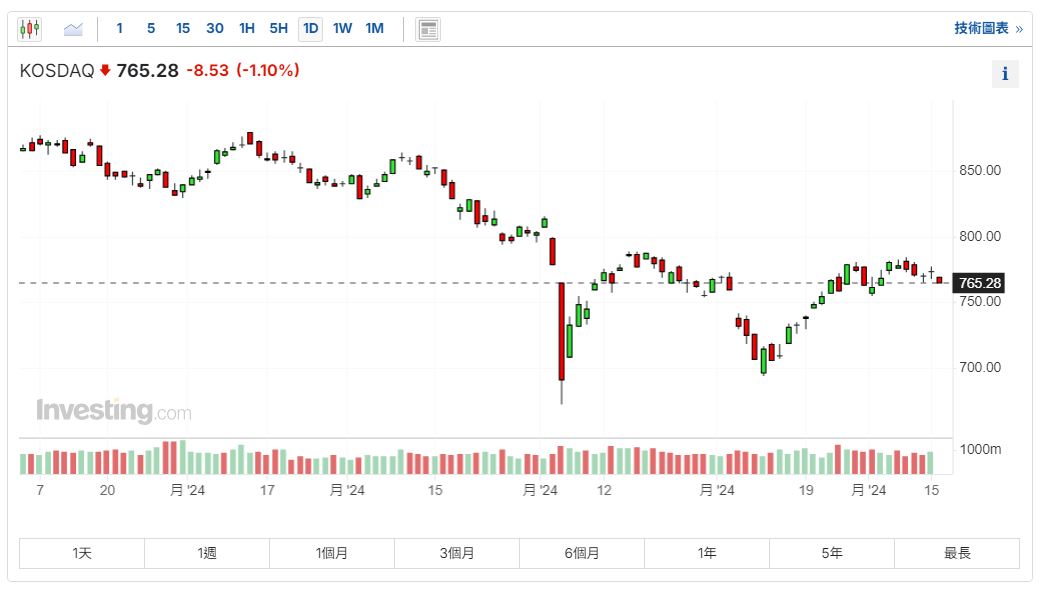This screenshot has height=592, width=1043.
Task: Choose the 30 minute interval
Action: pyautogui.click(x=215, y=29)
